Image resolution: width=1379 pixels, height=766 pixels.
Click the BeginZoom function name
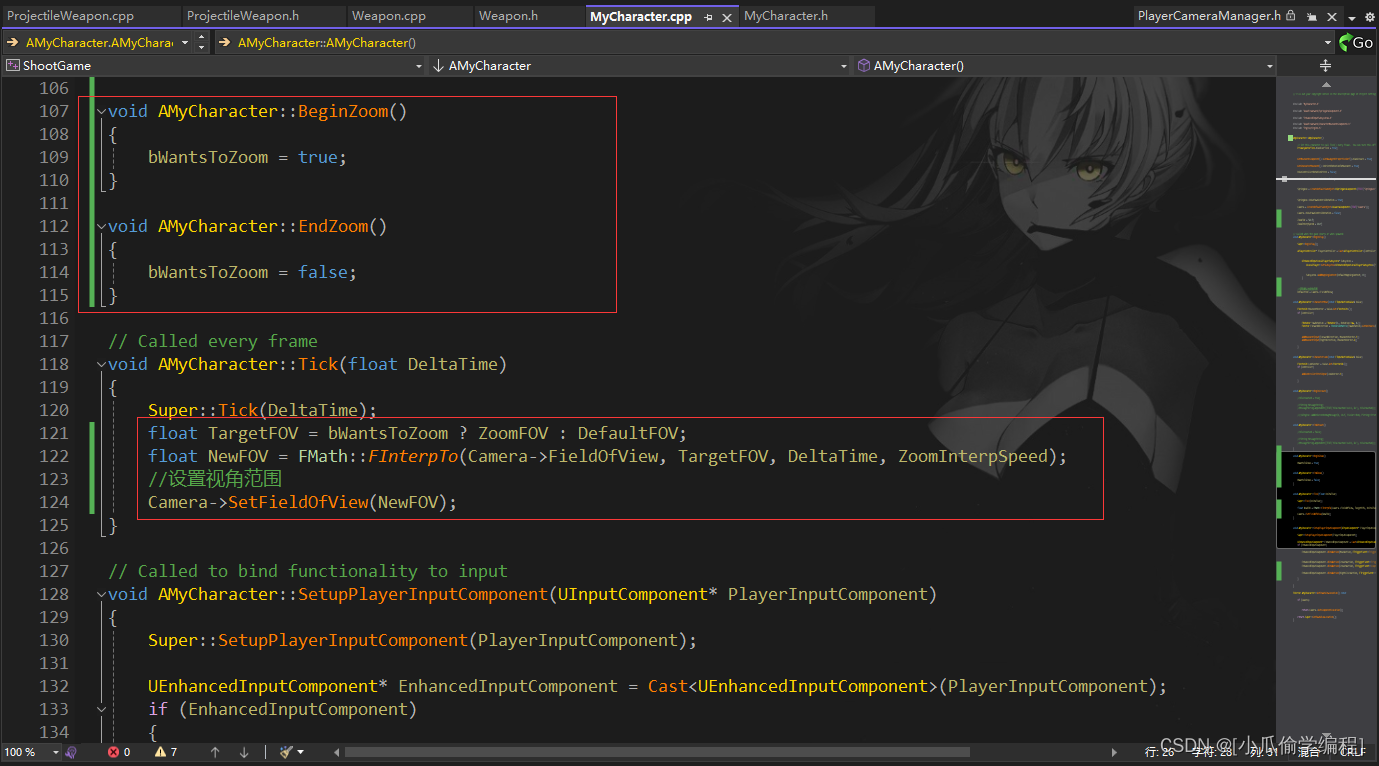coord(343,112)
